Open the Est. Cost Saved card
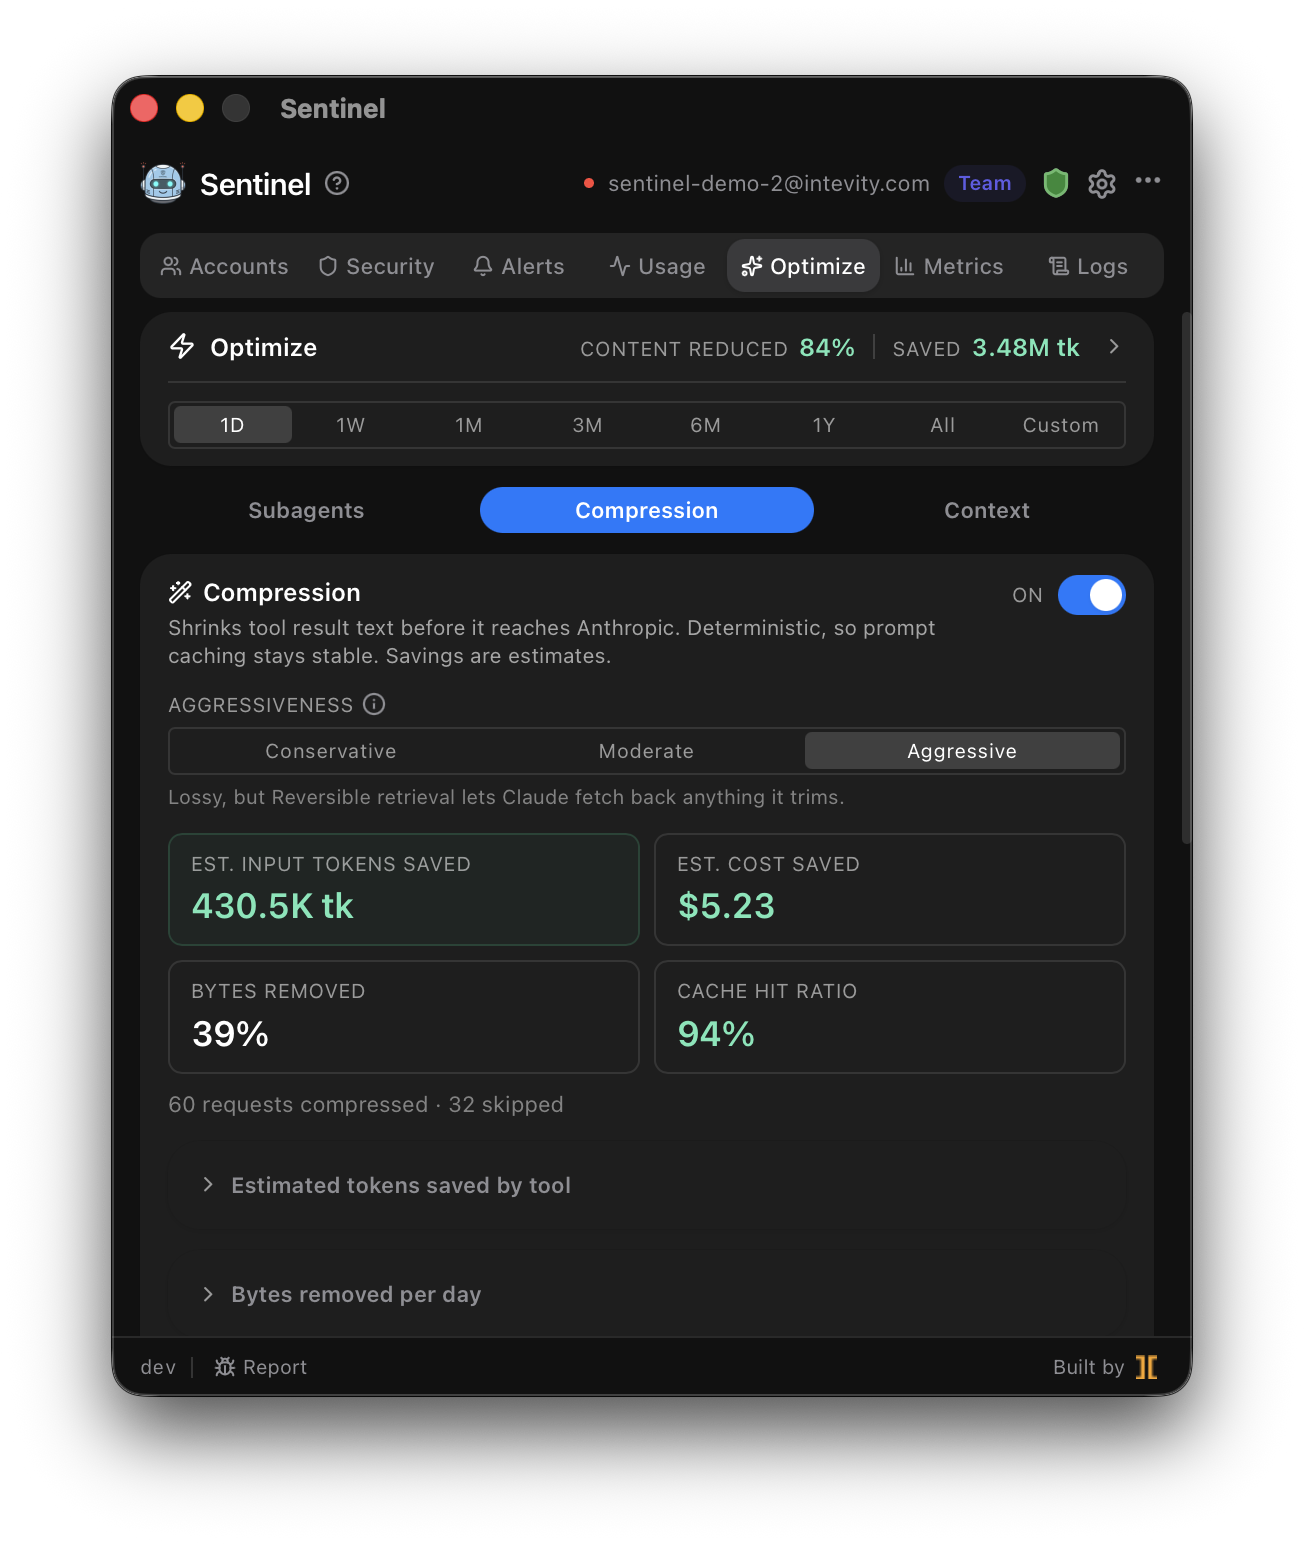The height and width of the screenshot is (1544, 1304). pos(890,889)
